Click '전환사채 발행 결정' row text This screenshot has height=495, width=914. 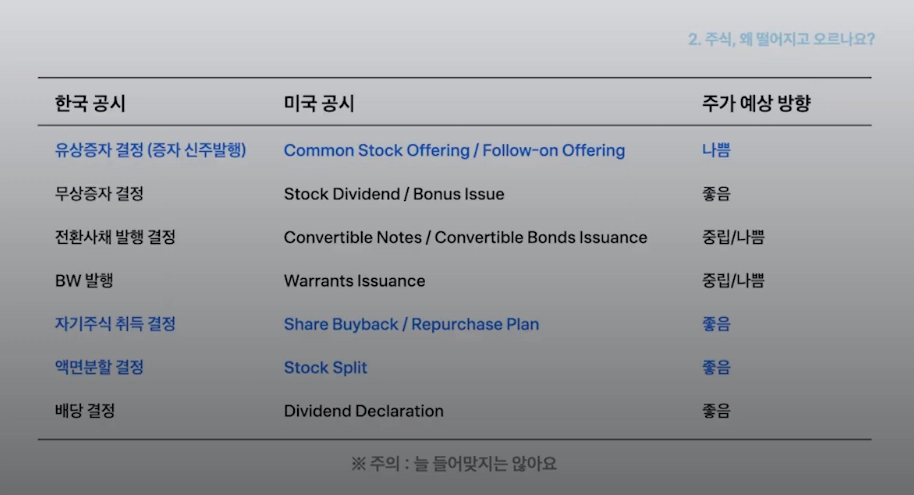[x=115, y=238]
